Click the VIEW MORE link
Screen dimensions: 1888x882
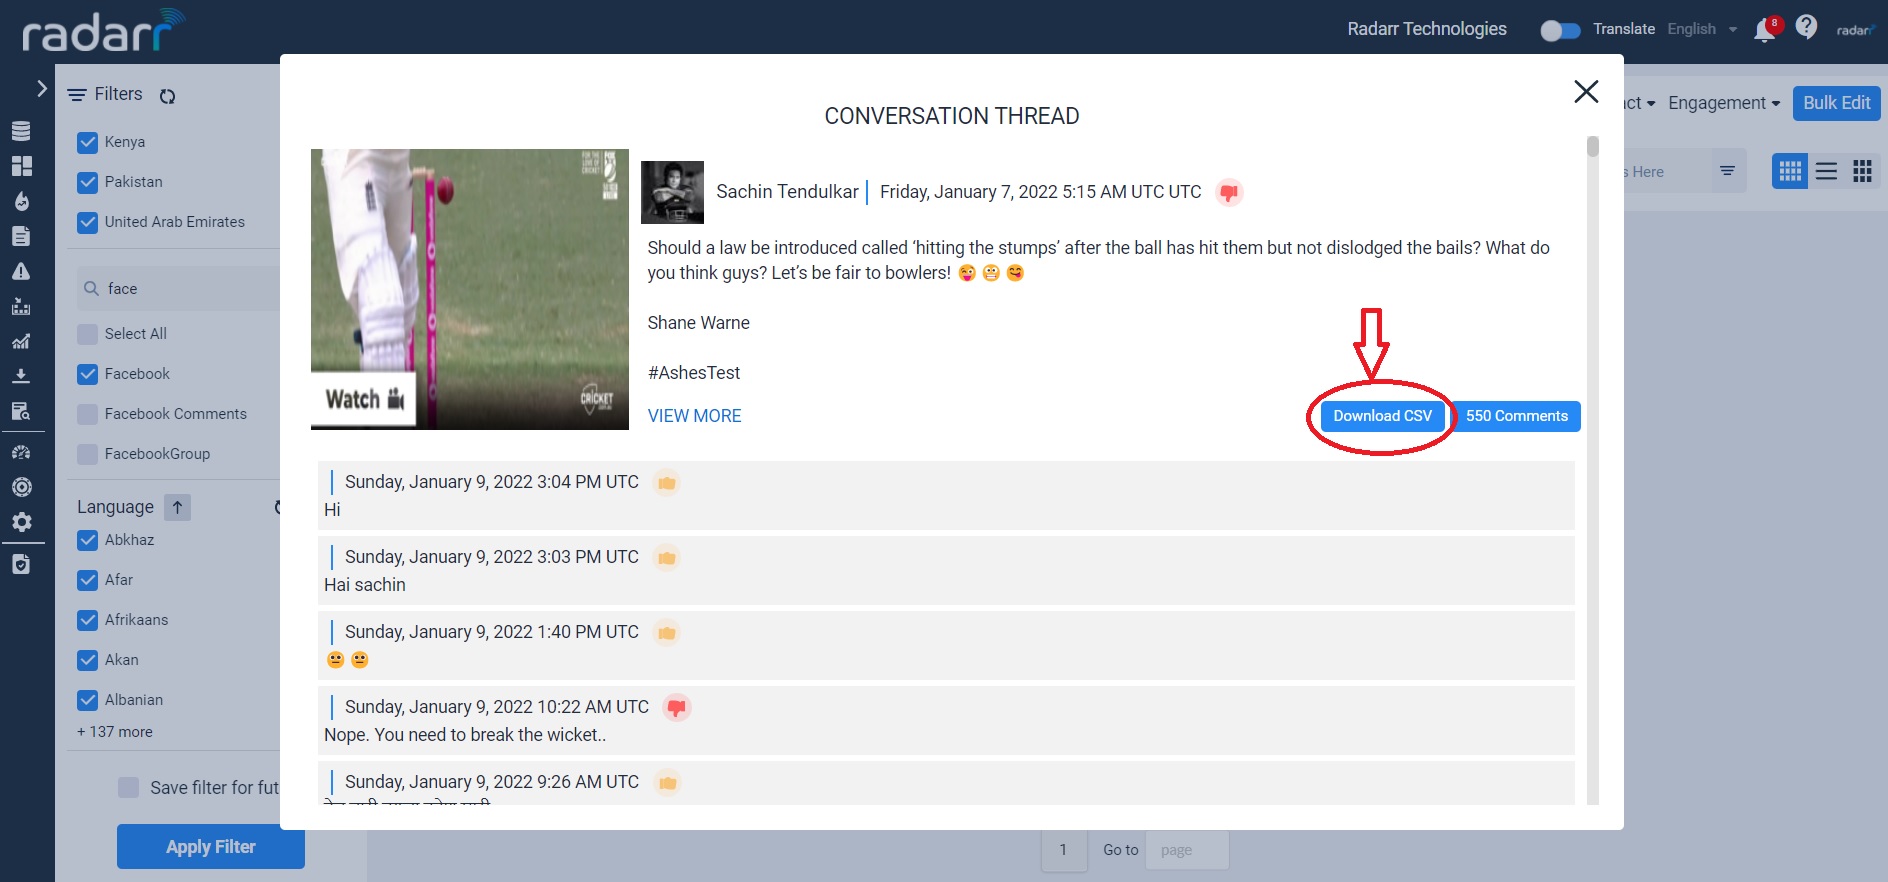(x=694, y=416)
